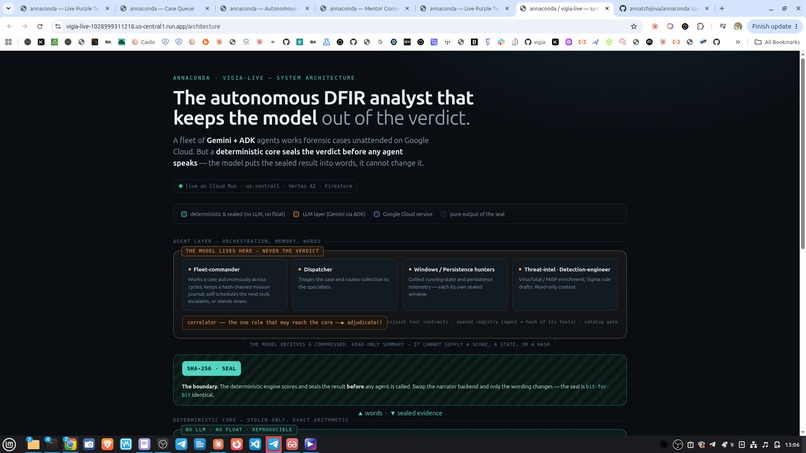Click the browser forward arrow
The image size is (806, 453).
point(24,26)
